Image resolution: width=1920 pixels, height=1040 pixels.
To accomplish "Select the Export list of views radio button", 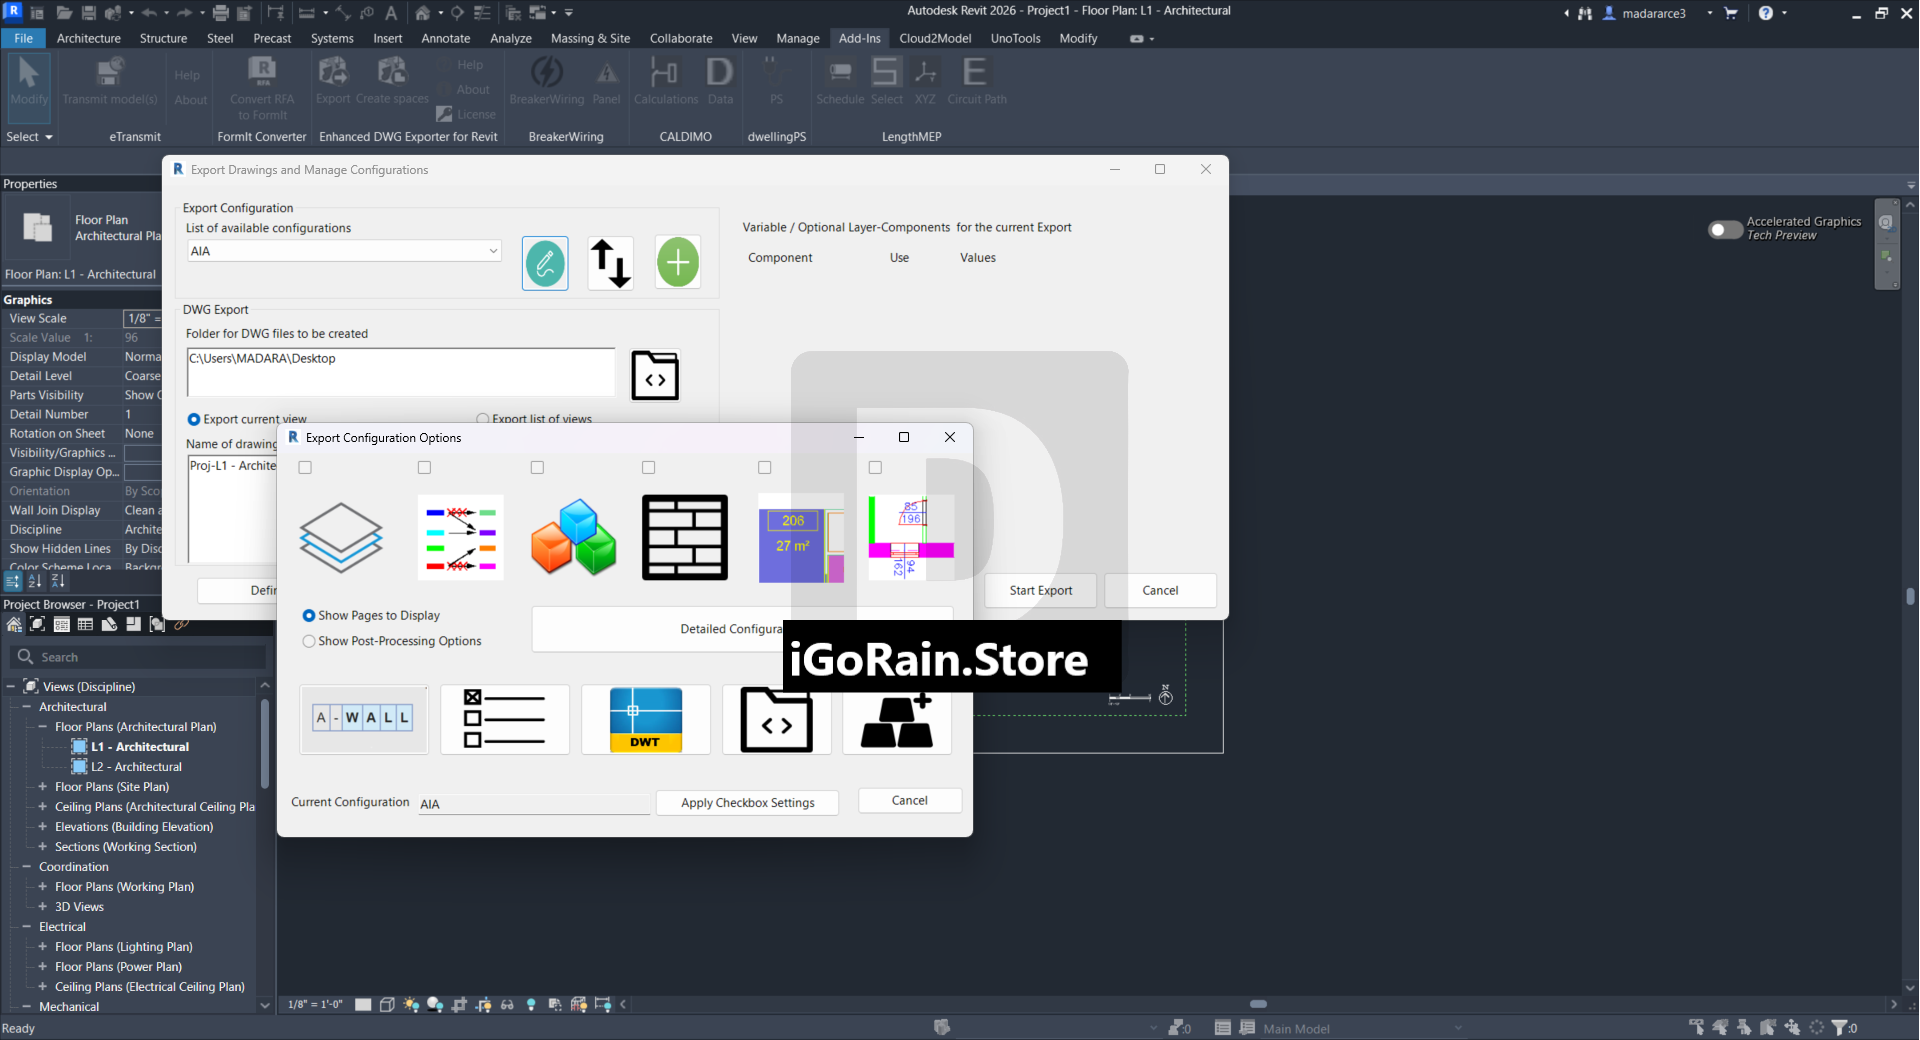I will coord(483,420).
